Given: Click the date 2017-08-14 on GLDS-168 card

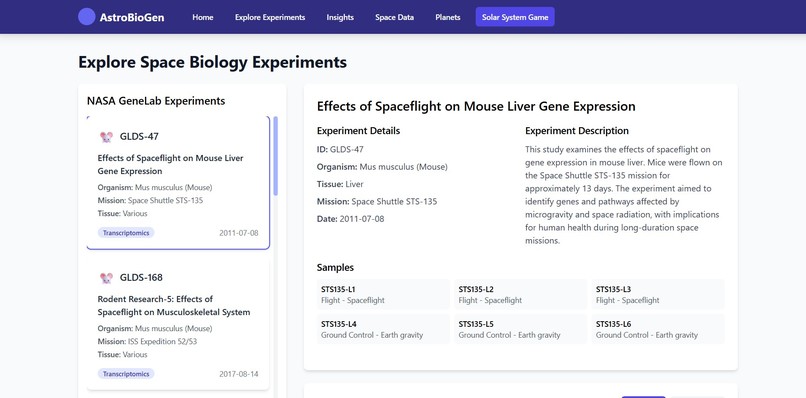Looking at the screenshot, I should point(239,374).
